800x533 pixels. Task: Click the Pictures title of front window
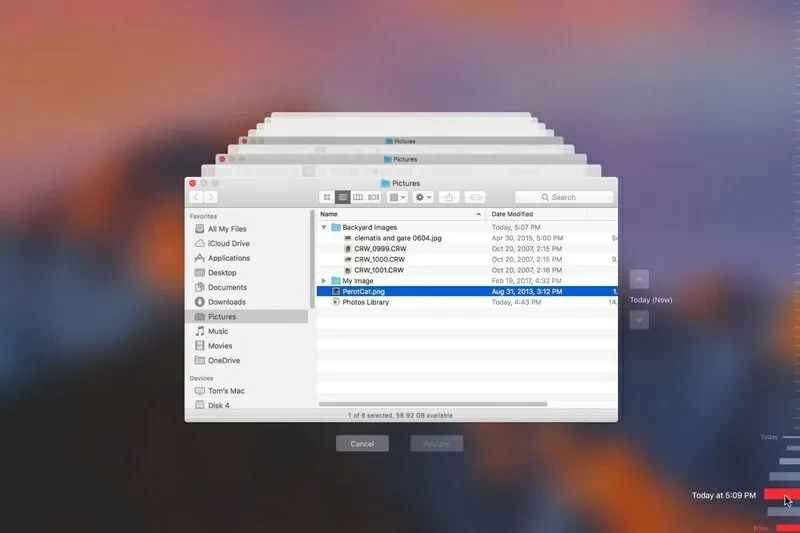(406, 183)
